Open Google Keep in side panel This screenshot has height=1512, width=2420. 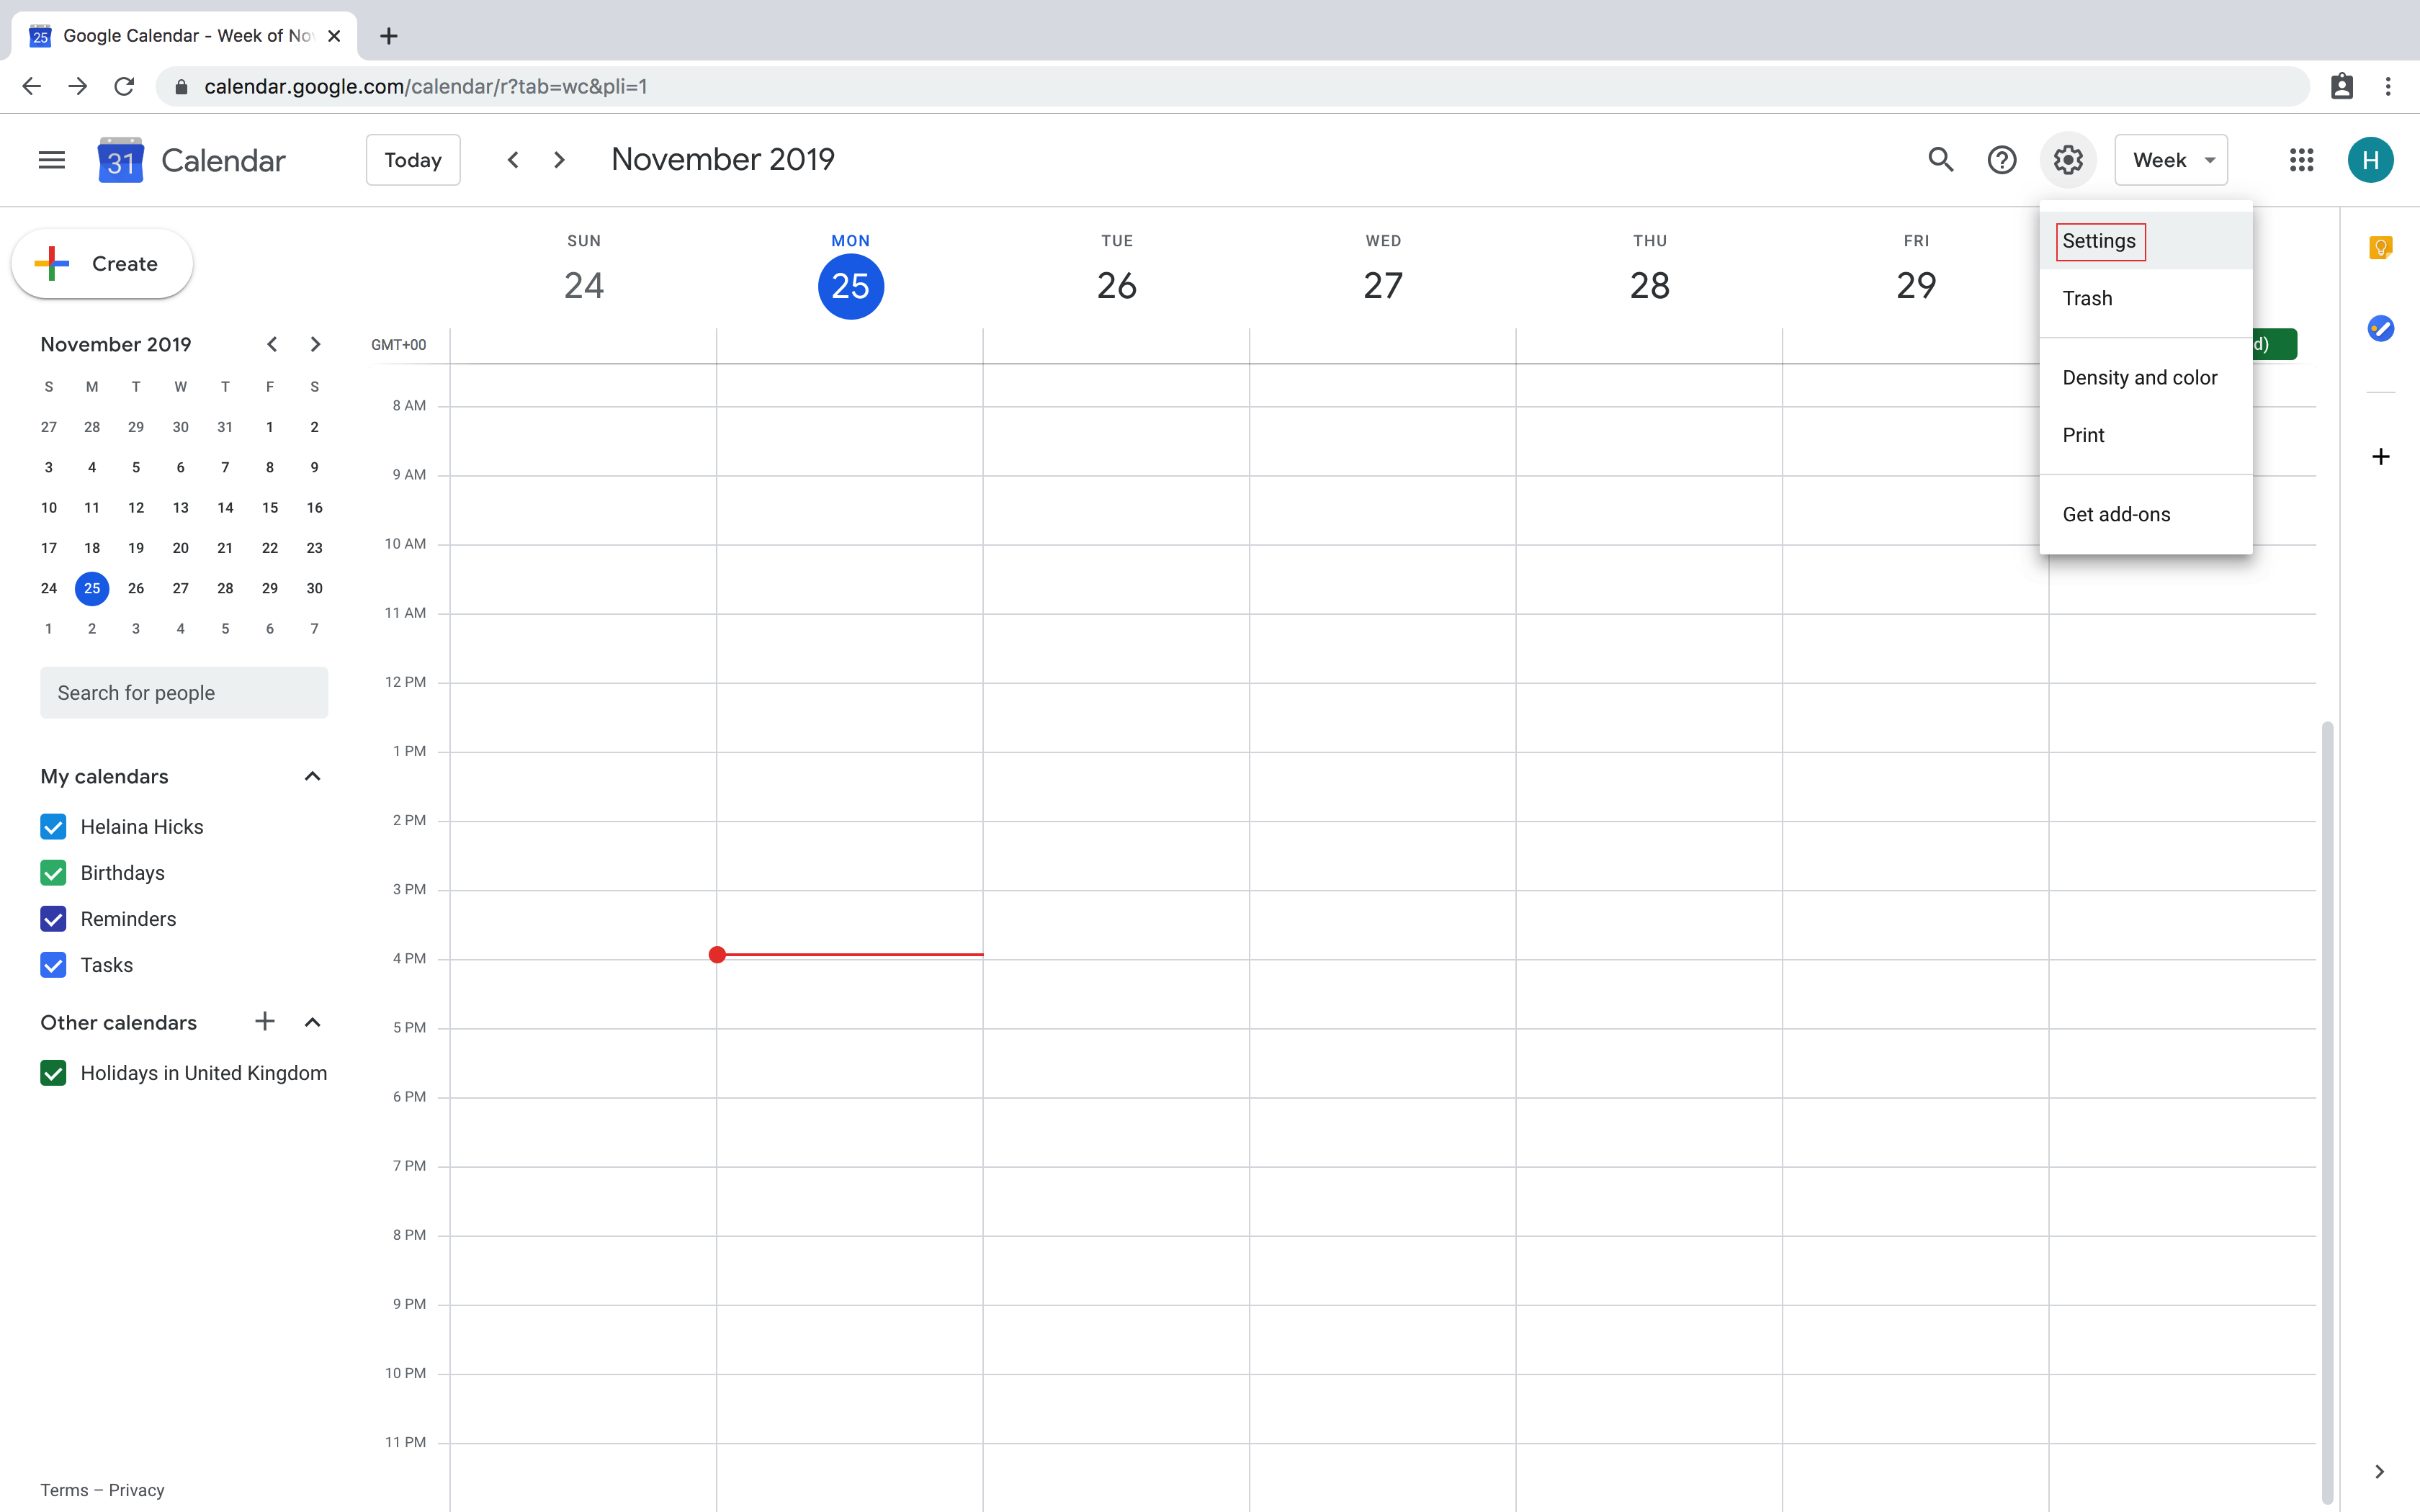2380,247
